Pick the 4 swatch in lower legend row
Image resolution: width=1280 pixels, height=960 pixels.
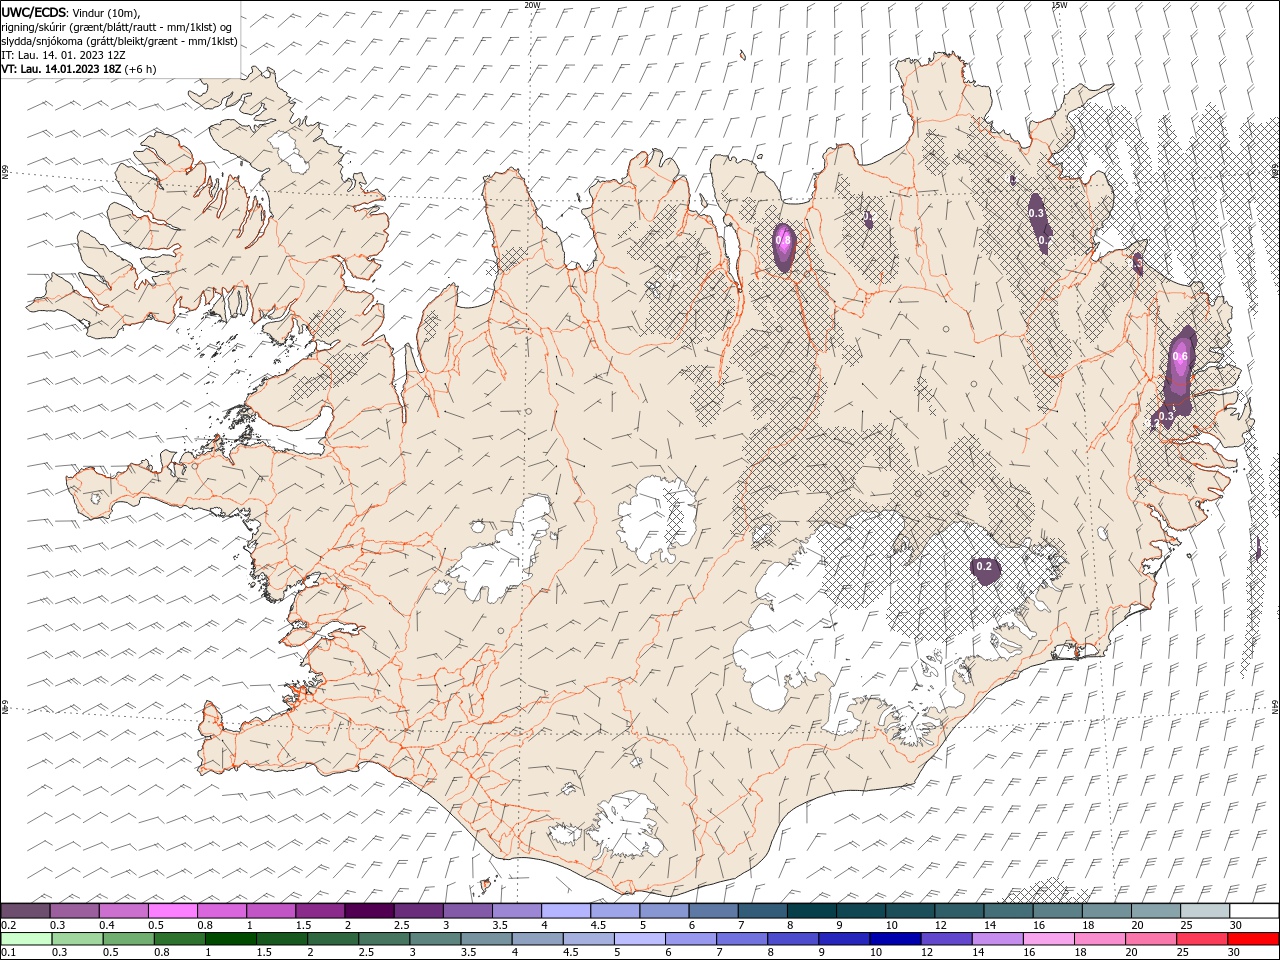coord(537,939)
